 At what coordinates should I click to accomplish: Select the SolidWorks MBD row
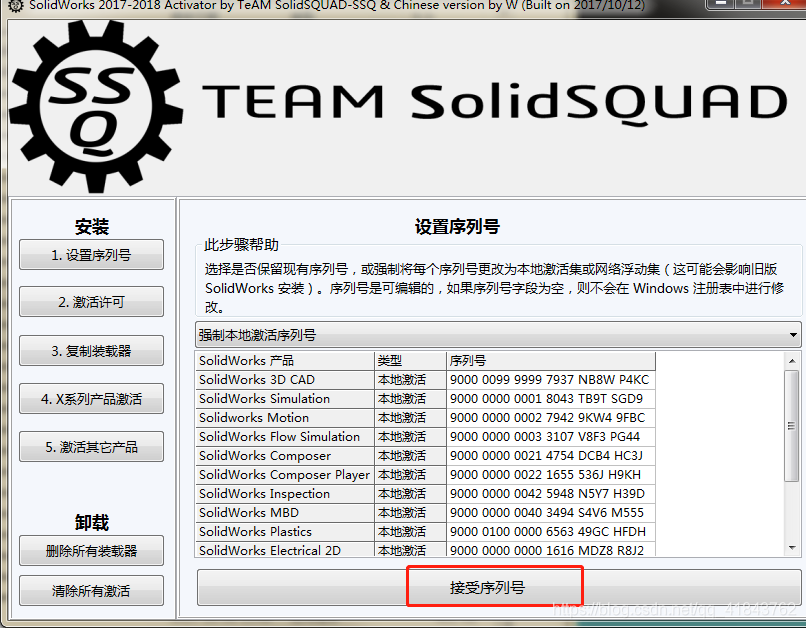click(425, 513)
